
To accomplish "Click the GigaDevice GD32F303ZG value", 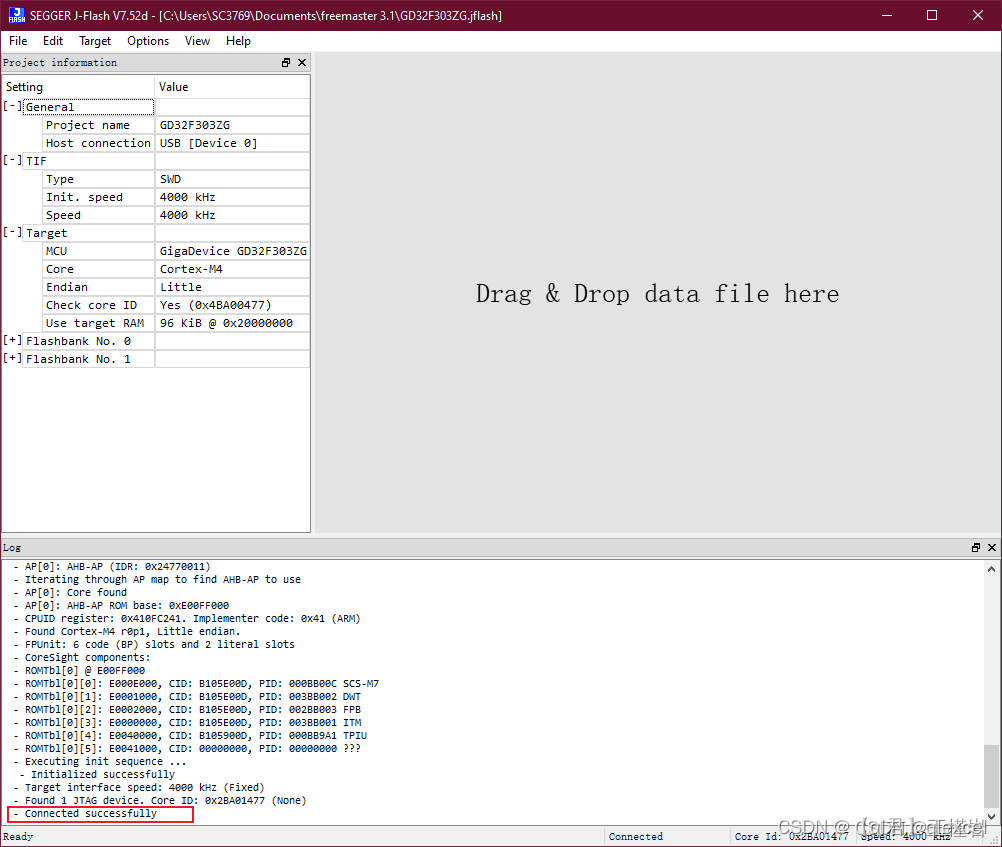I will click(x=233, y=251).
